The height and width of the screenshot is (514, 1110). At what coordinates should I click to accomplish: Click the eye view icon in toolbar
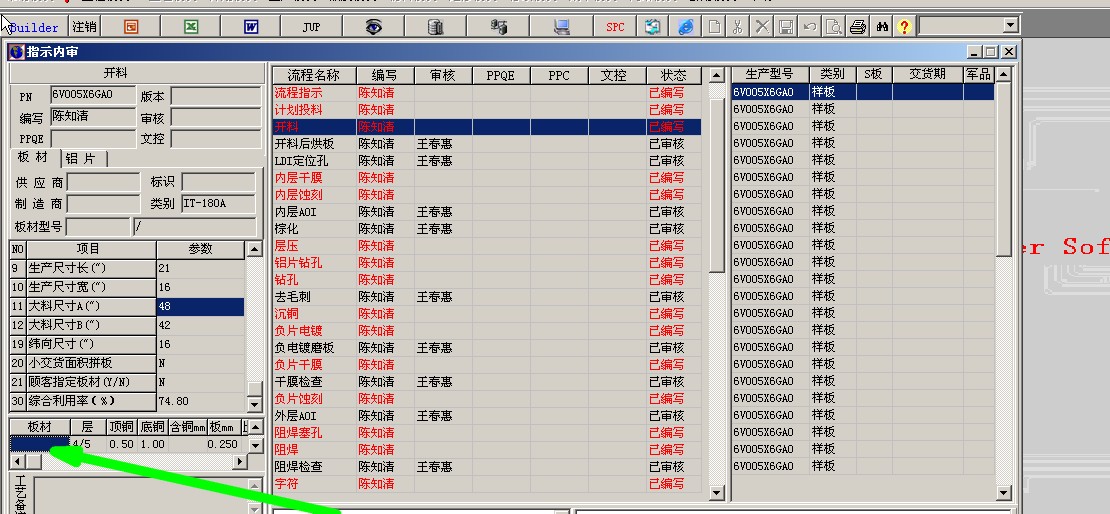pos(373,27)
